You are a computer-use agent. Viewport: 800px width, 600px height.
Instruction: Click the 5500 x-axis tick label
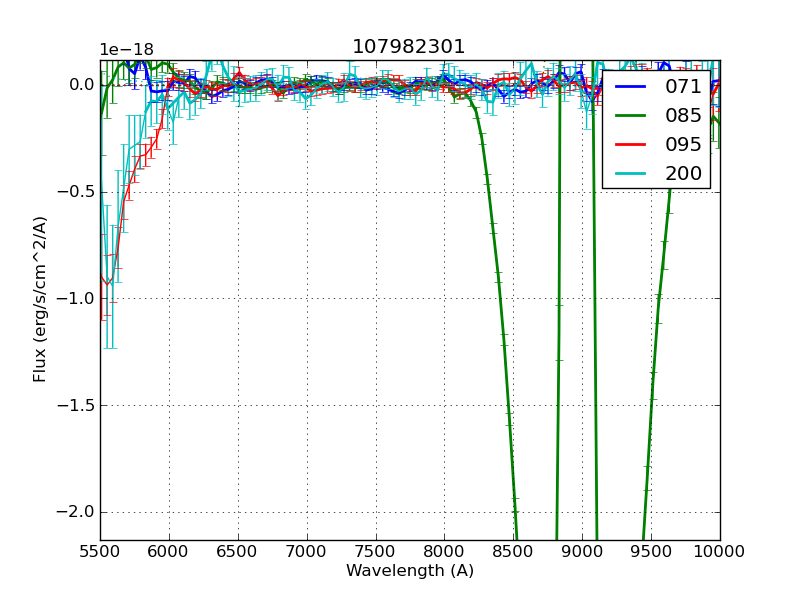(x=100, y=551)
